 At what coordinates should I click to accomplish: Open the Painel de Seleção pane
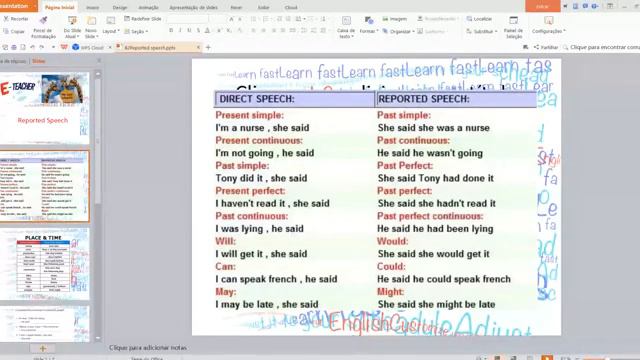point(513,27)
